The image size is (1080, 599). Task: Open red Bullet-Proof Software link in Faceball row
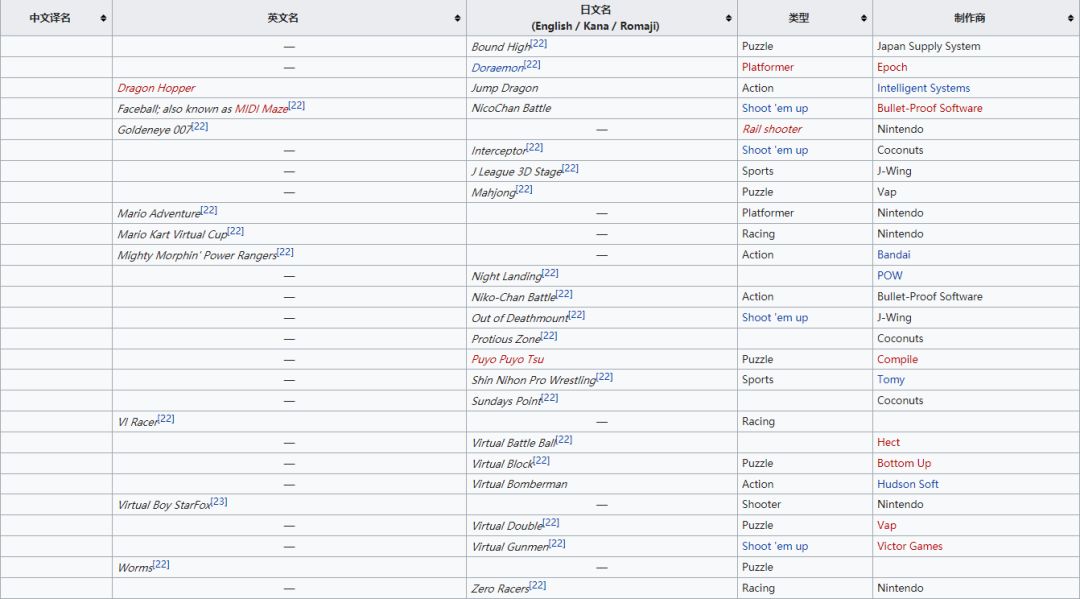[x=929, y=108]
